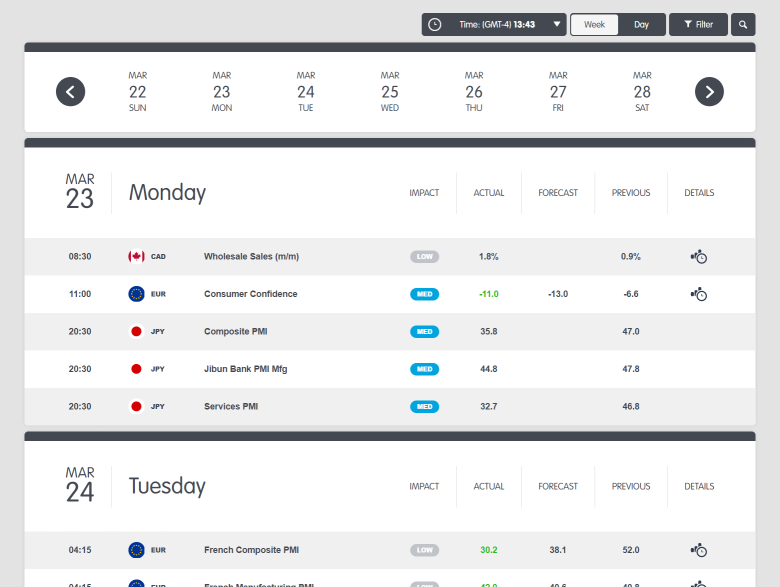Click MED impact badge for Jibun Bank PMI
The width and height of the screenshot is (780, 587).
point(424,369)
